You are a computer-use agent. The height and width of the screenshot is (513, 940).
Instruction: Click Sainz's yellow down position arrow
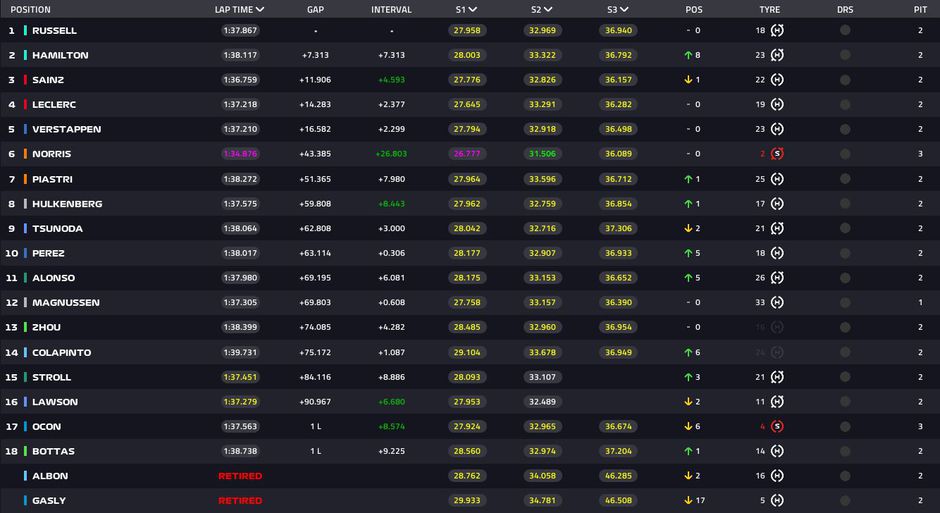coord(688,80)
